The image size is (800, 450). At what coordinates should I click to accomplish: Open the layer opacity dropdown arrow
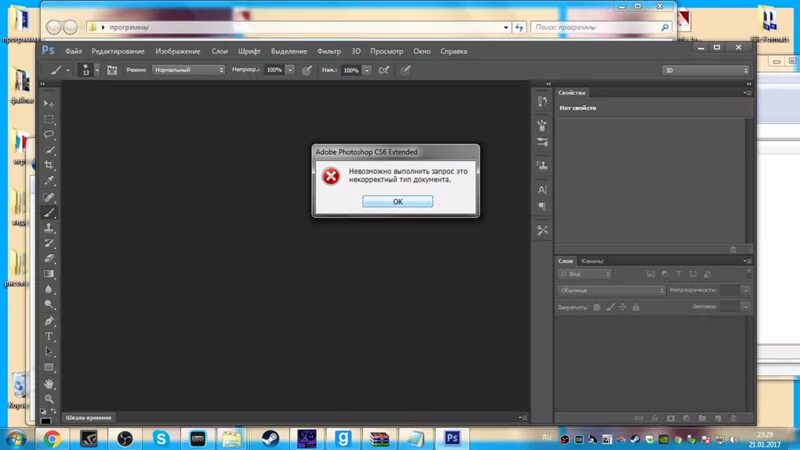click(x=746, y=290)
